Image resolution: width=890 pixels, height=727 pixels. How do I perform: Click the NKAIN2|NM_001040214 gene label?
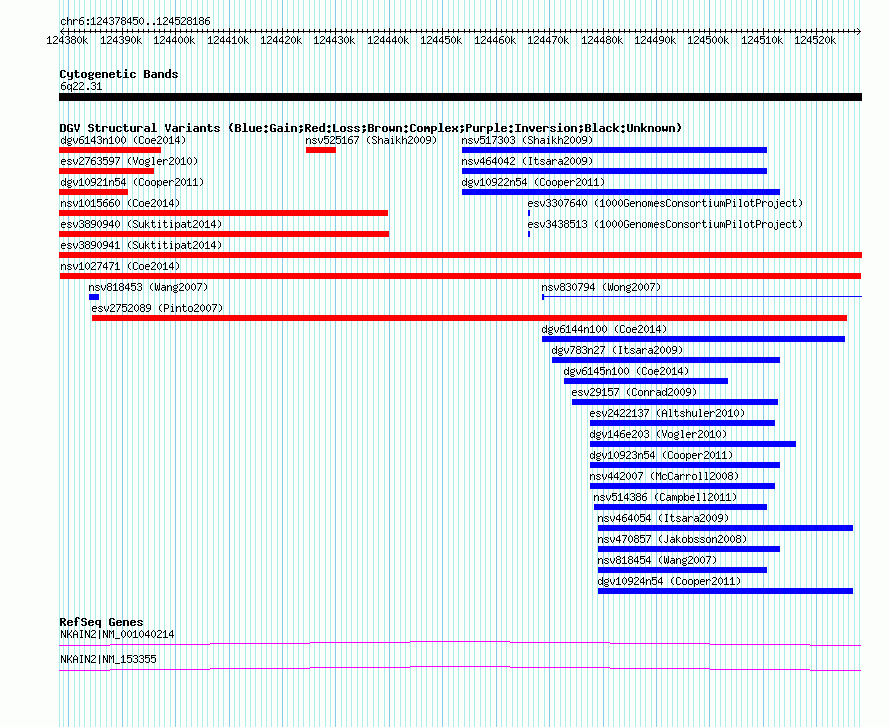point(117,634)
